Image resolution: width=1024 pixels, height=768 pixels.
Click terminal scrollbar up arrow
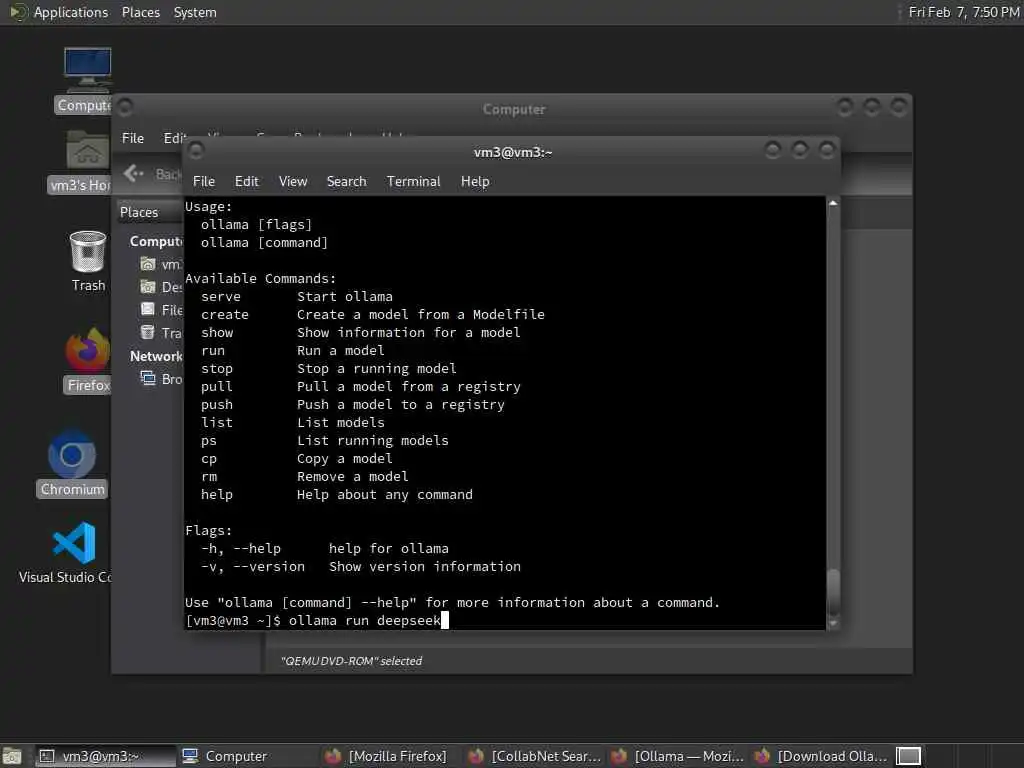(x=833, y=203)
